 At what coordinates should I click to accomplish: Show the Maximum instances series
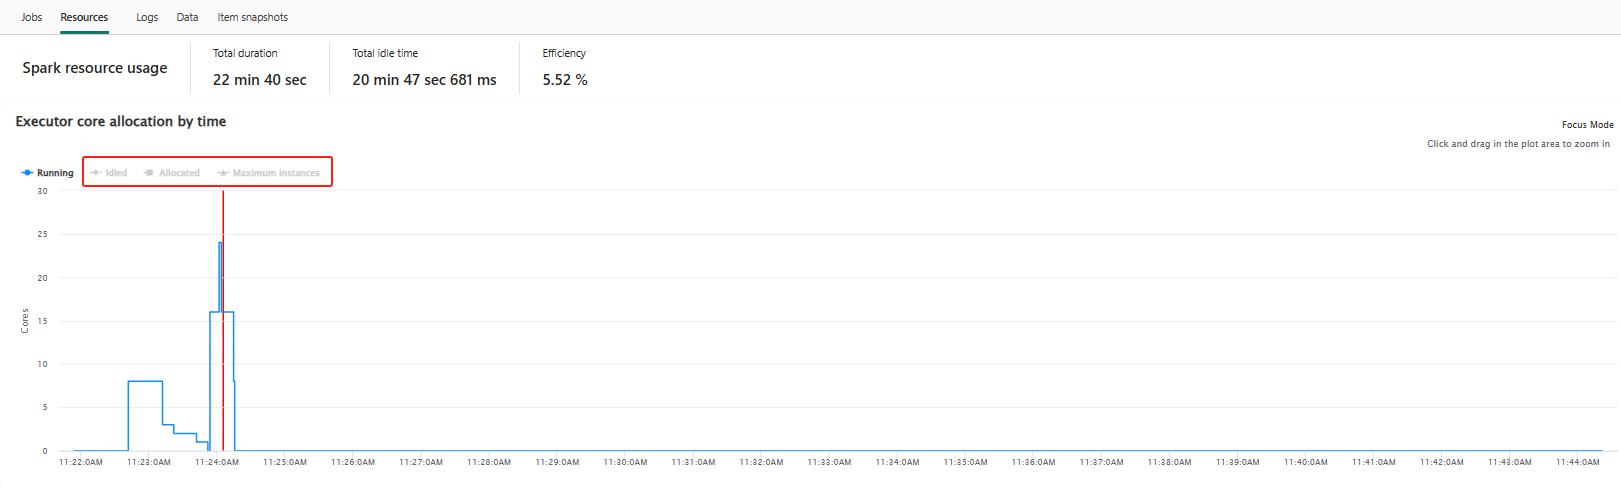268,173
